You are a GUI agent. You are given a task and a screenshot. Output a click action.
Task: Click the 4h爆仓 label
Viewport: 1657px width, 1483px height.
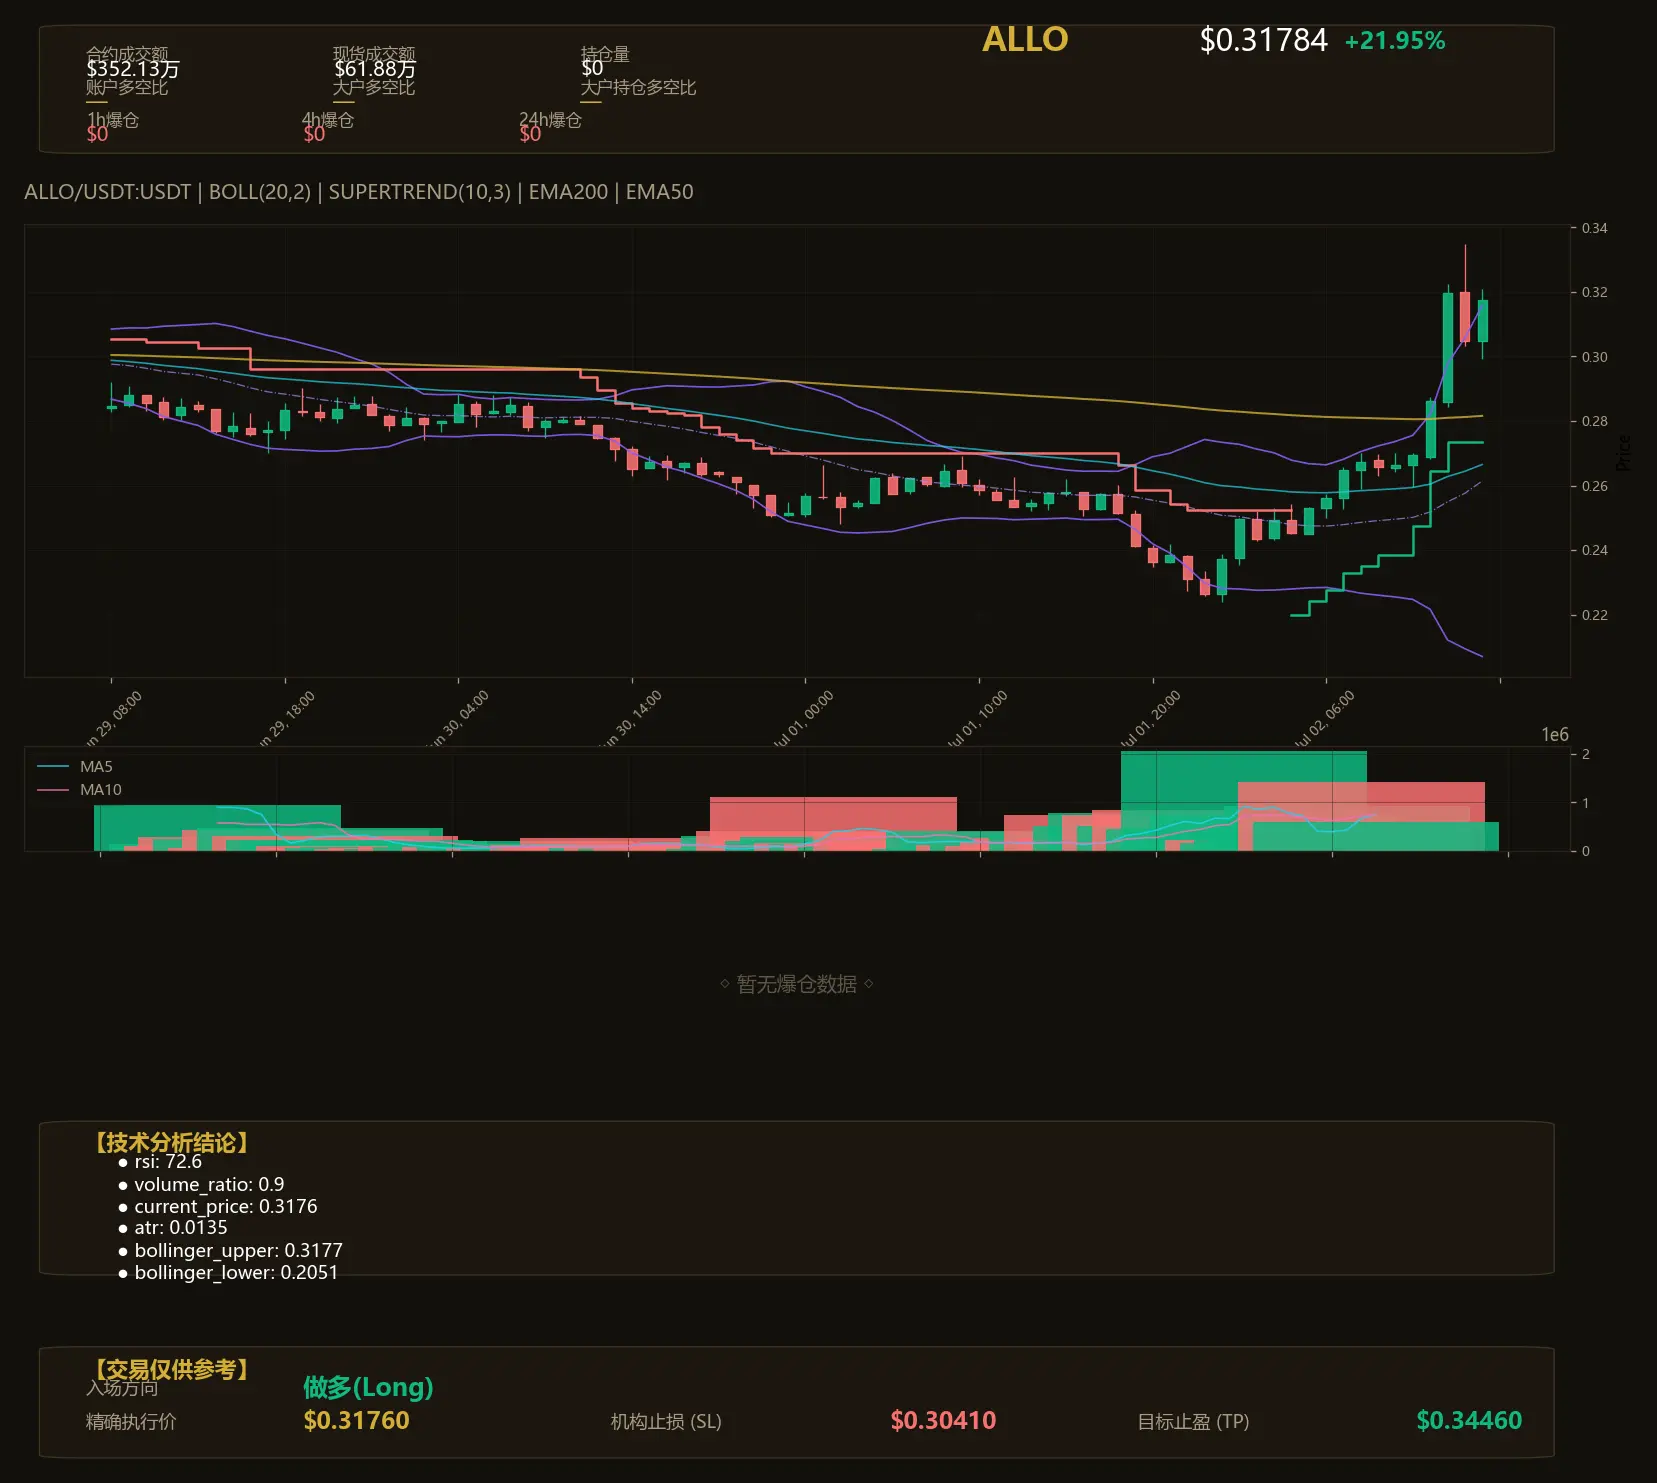tap(328, 120)
